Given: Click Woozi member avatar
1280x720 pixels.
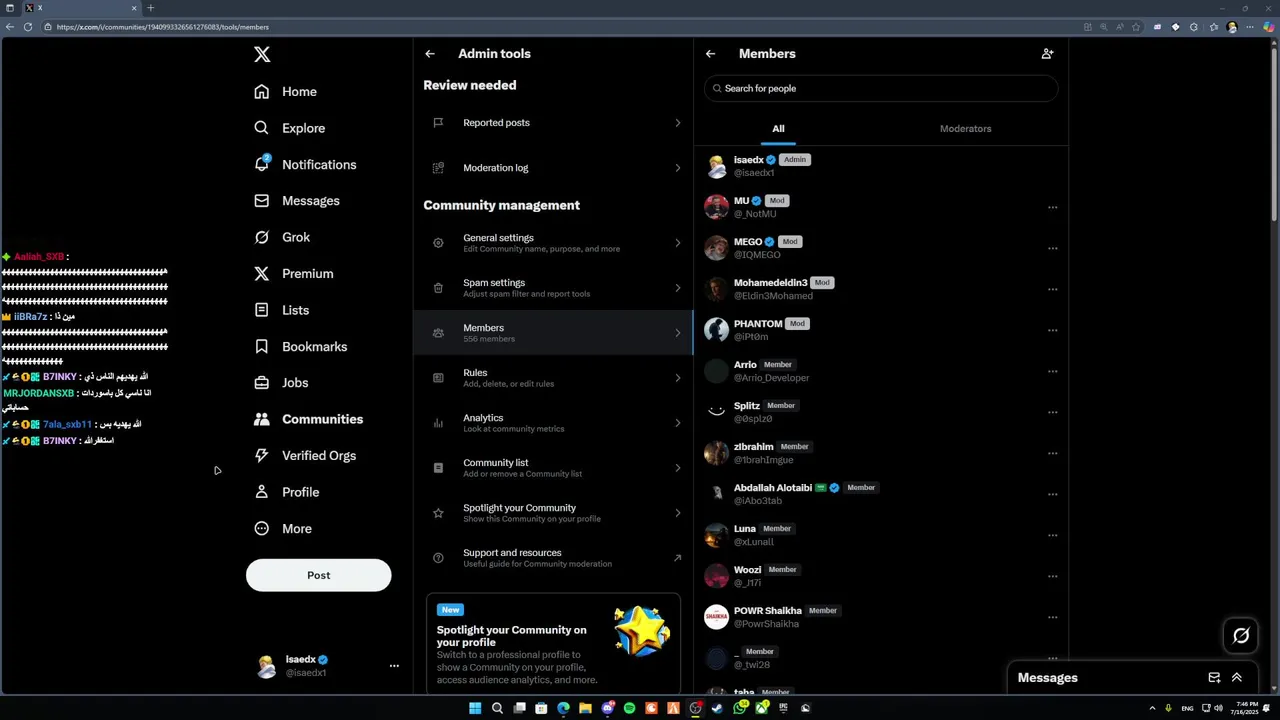Looking at the screenshot, I should [x=716, y=576].
